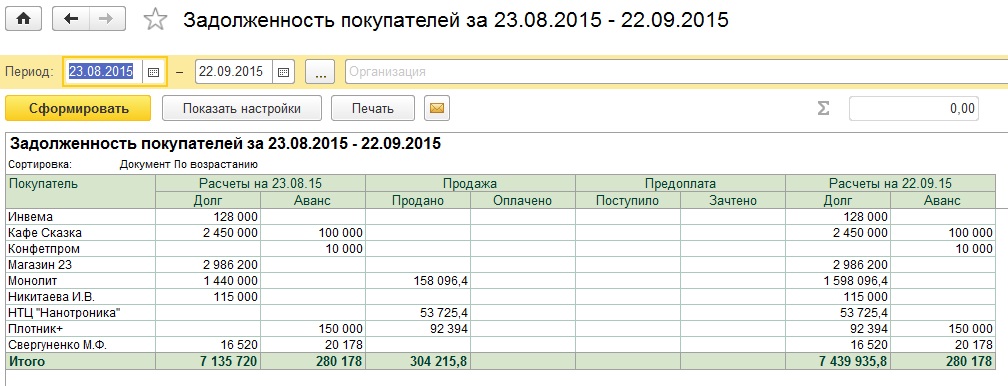The width and height of the screenshot is (1008, 386).
Task: Select the Монолит customer cell
Action: pos(81,280)
